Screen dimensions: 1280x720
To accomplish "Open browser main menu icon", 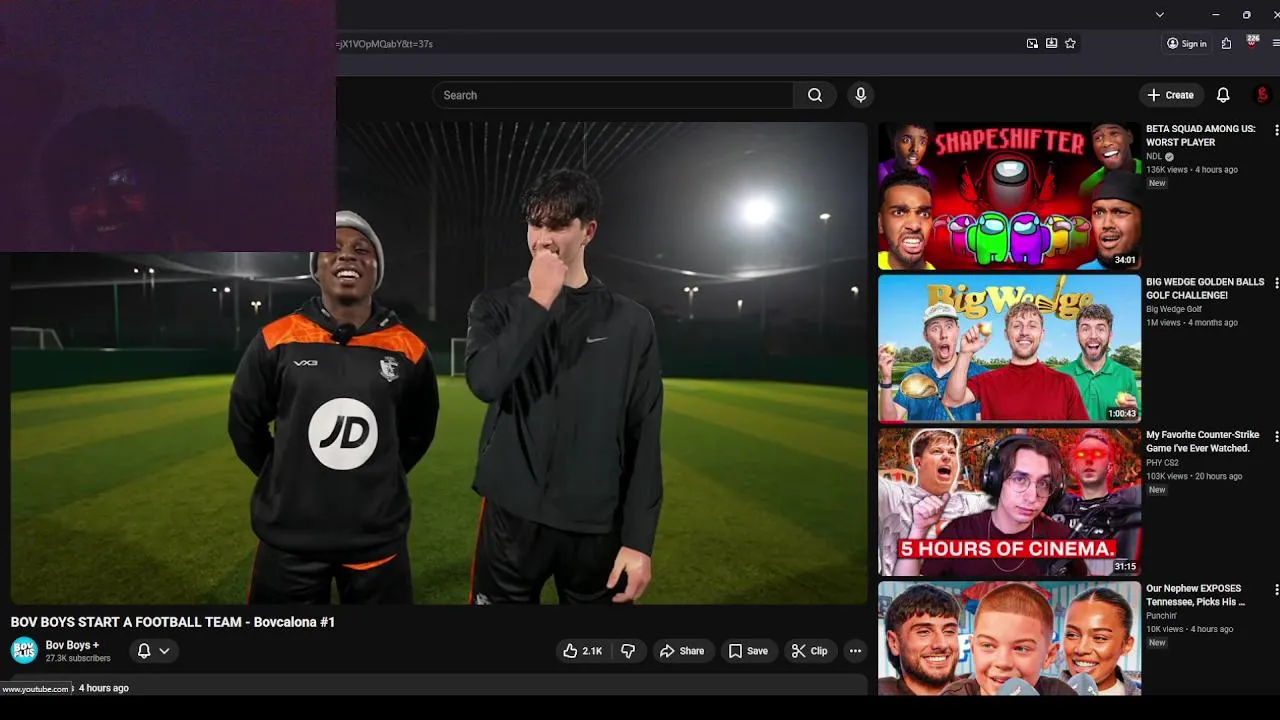I will point(1276,43).
